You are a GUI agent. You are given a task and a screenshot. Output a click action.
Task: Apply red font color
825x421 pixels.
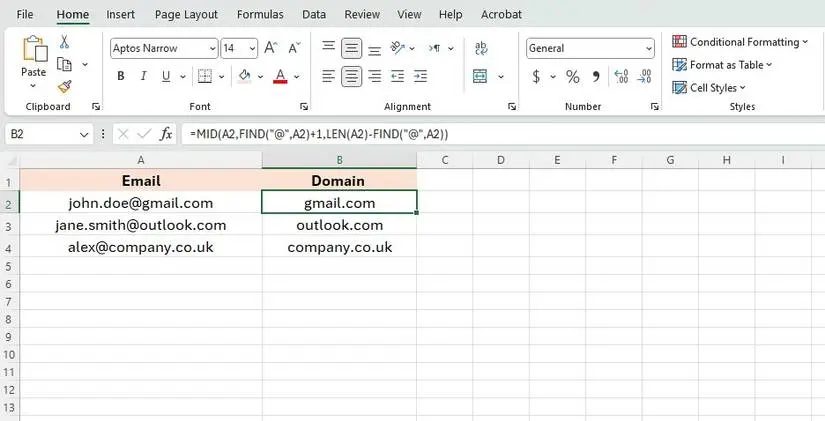click(x=280, y=76)
